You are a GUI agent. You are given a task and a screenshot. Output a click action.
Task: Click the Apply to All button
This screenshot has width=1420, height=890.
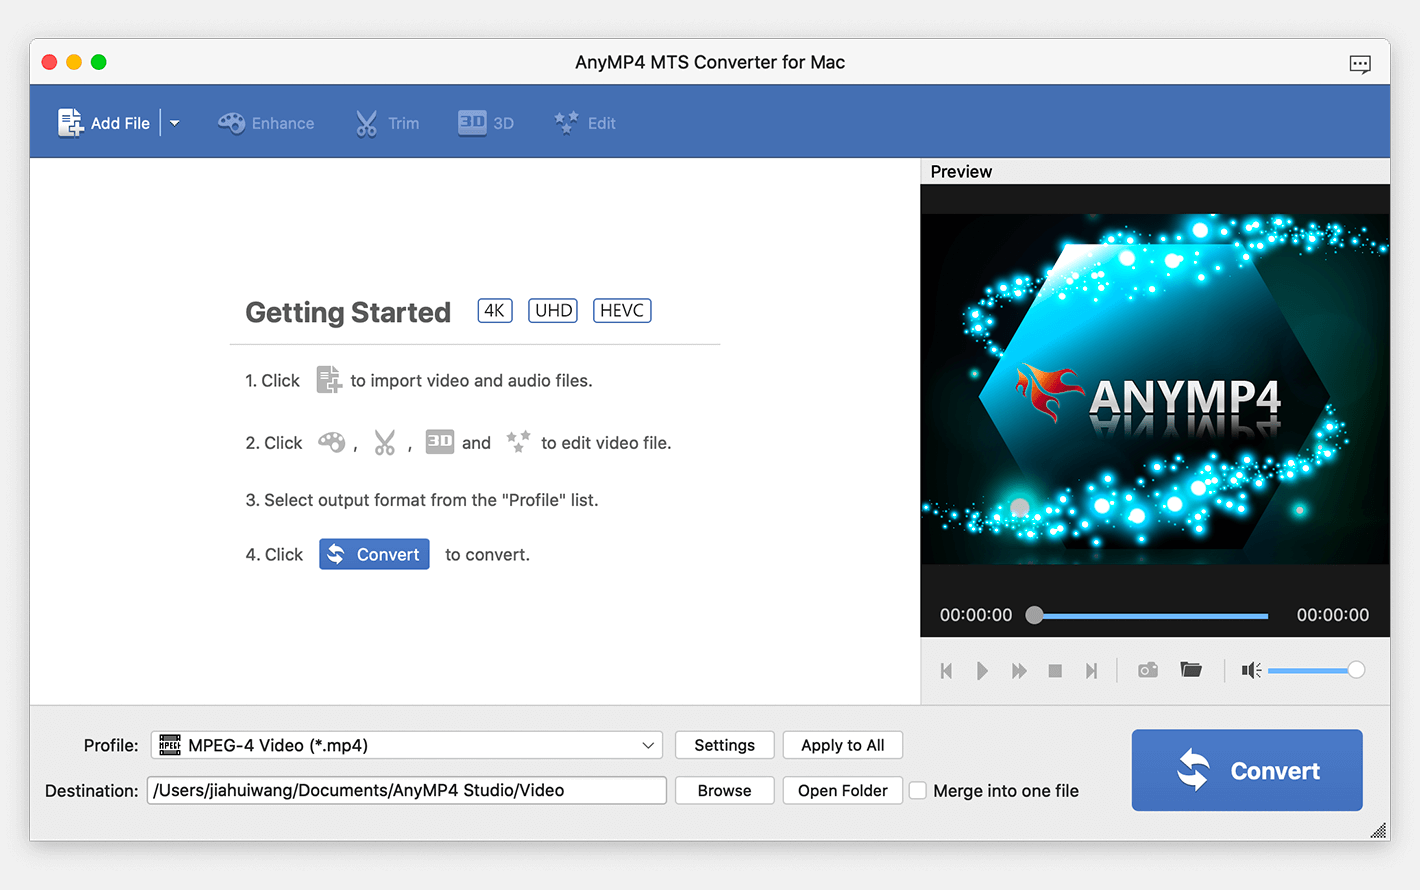[843, 745]
